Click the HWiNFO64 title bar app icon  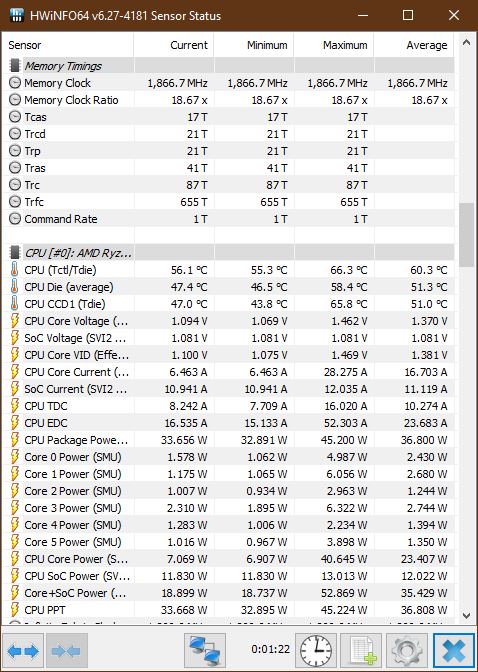click(16, 16)
